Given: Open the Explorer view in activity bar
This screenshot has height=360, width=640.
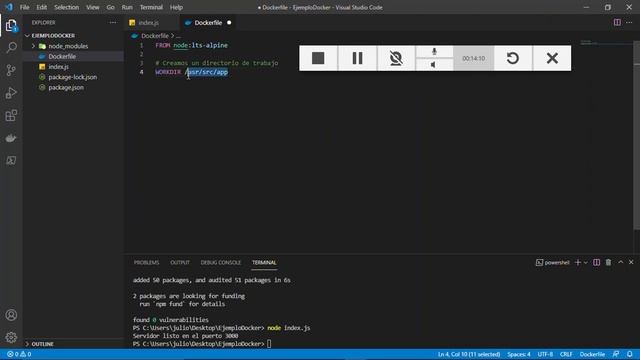Looking at the screenshot, I should click(x=11, y=26).
